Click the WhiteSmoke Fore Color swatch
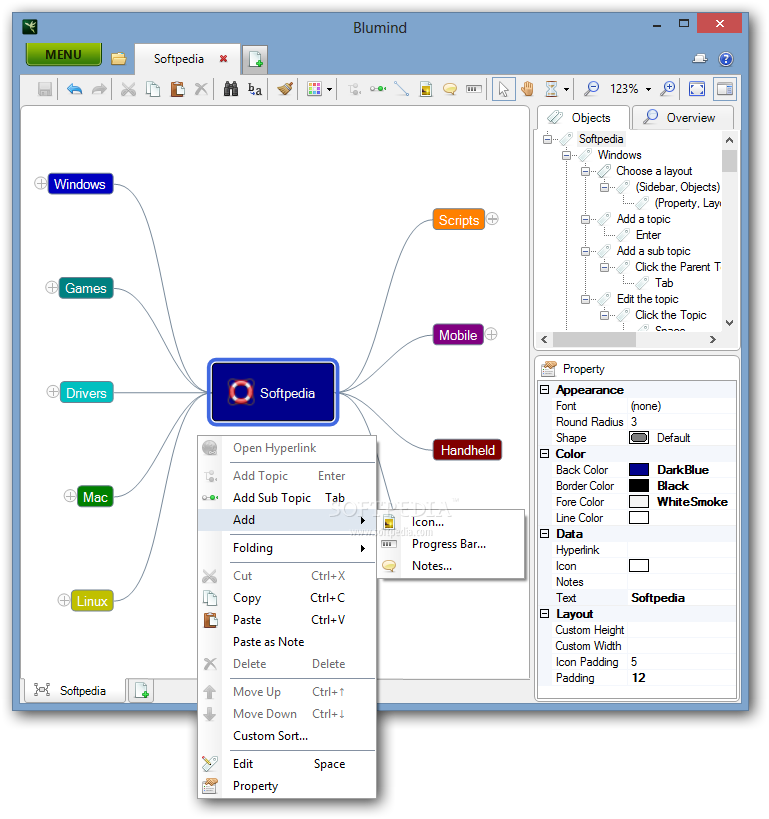769x819 pixels. [639, 502]
